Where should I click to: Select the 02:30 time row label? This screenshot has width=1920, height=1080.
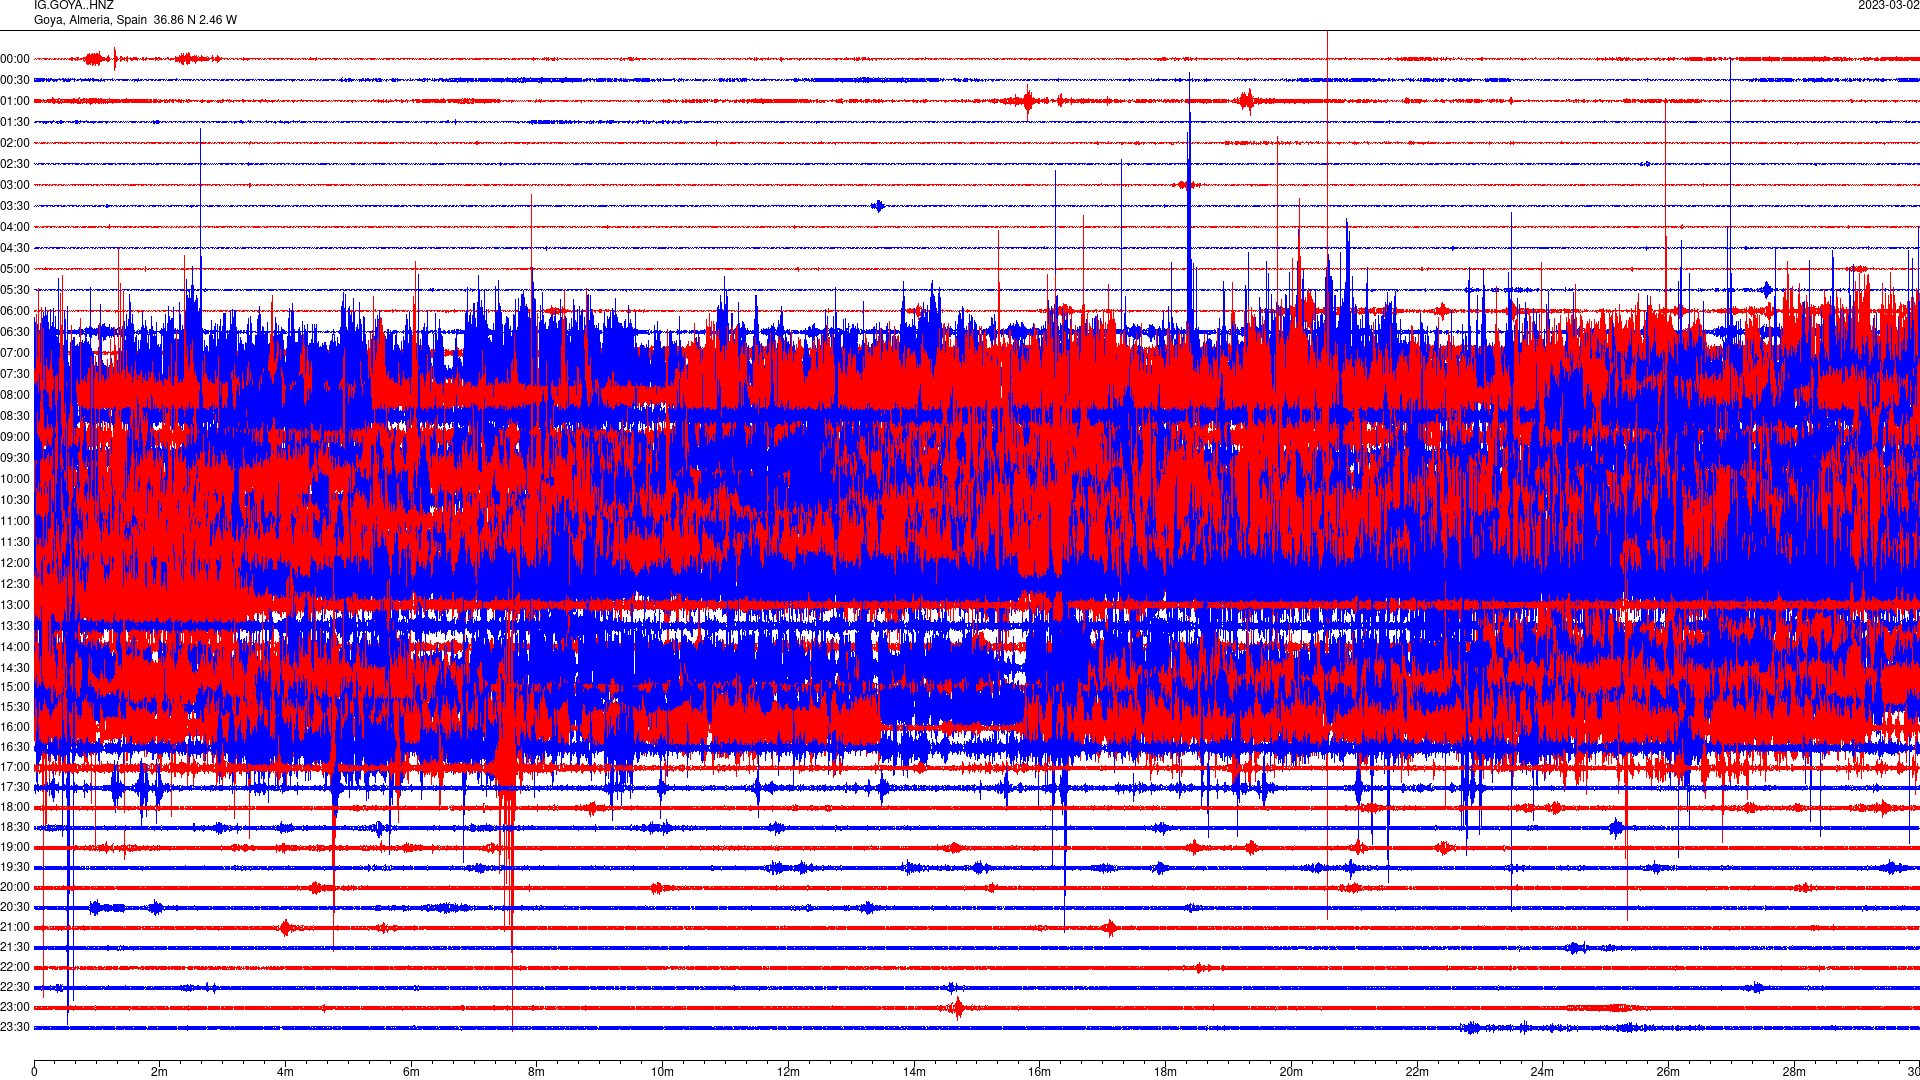click(15, 164)
